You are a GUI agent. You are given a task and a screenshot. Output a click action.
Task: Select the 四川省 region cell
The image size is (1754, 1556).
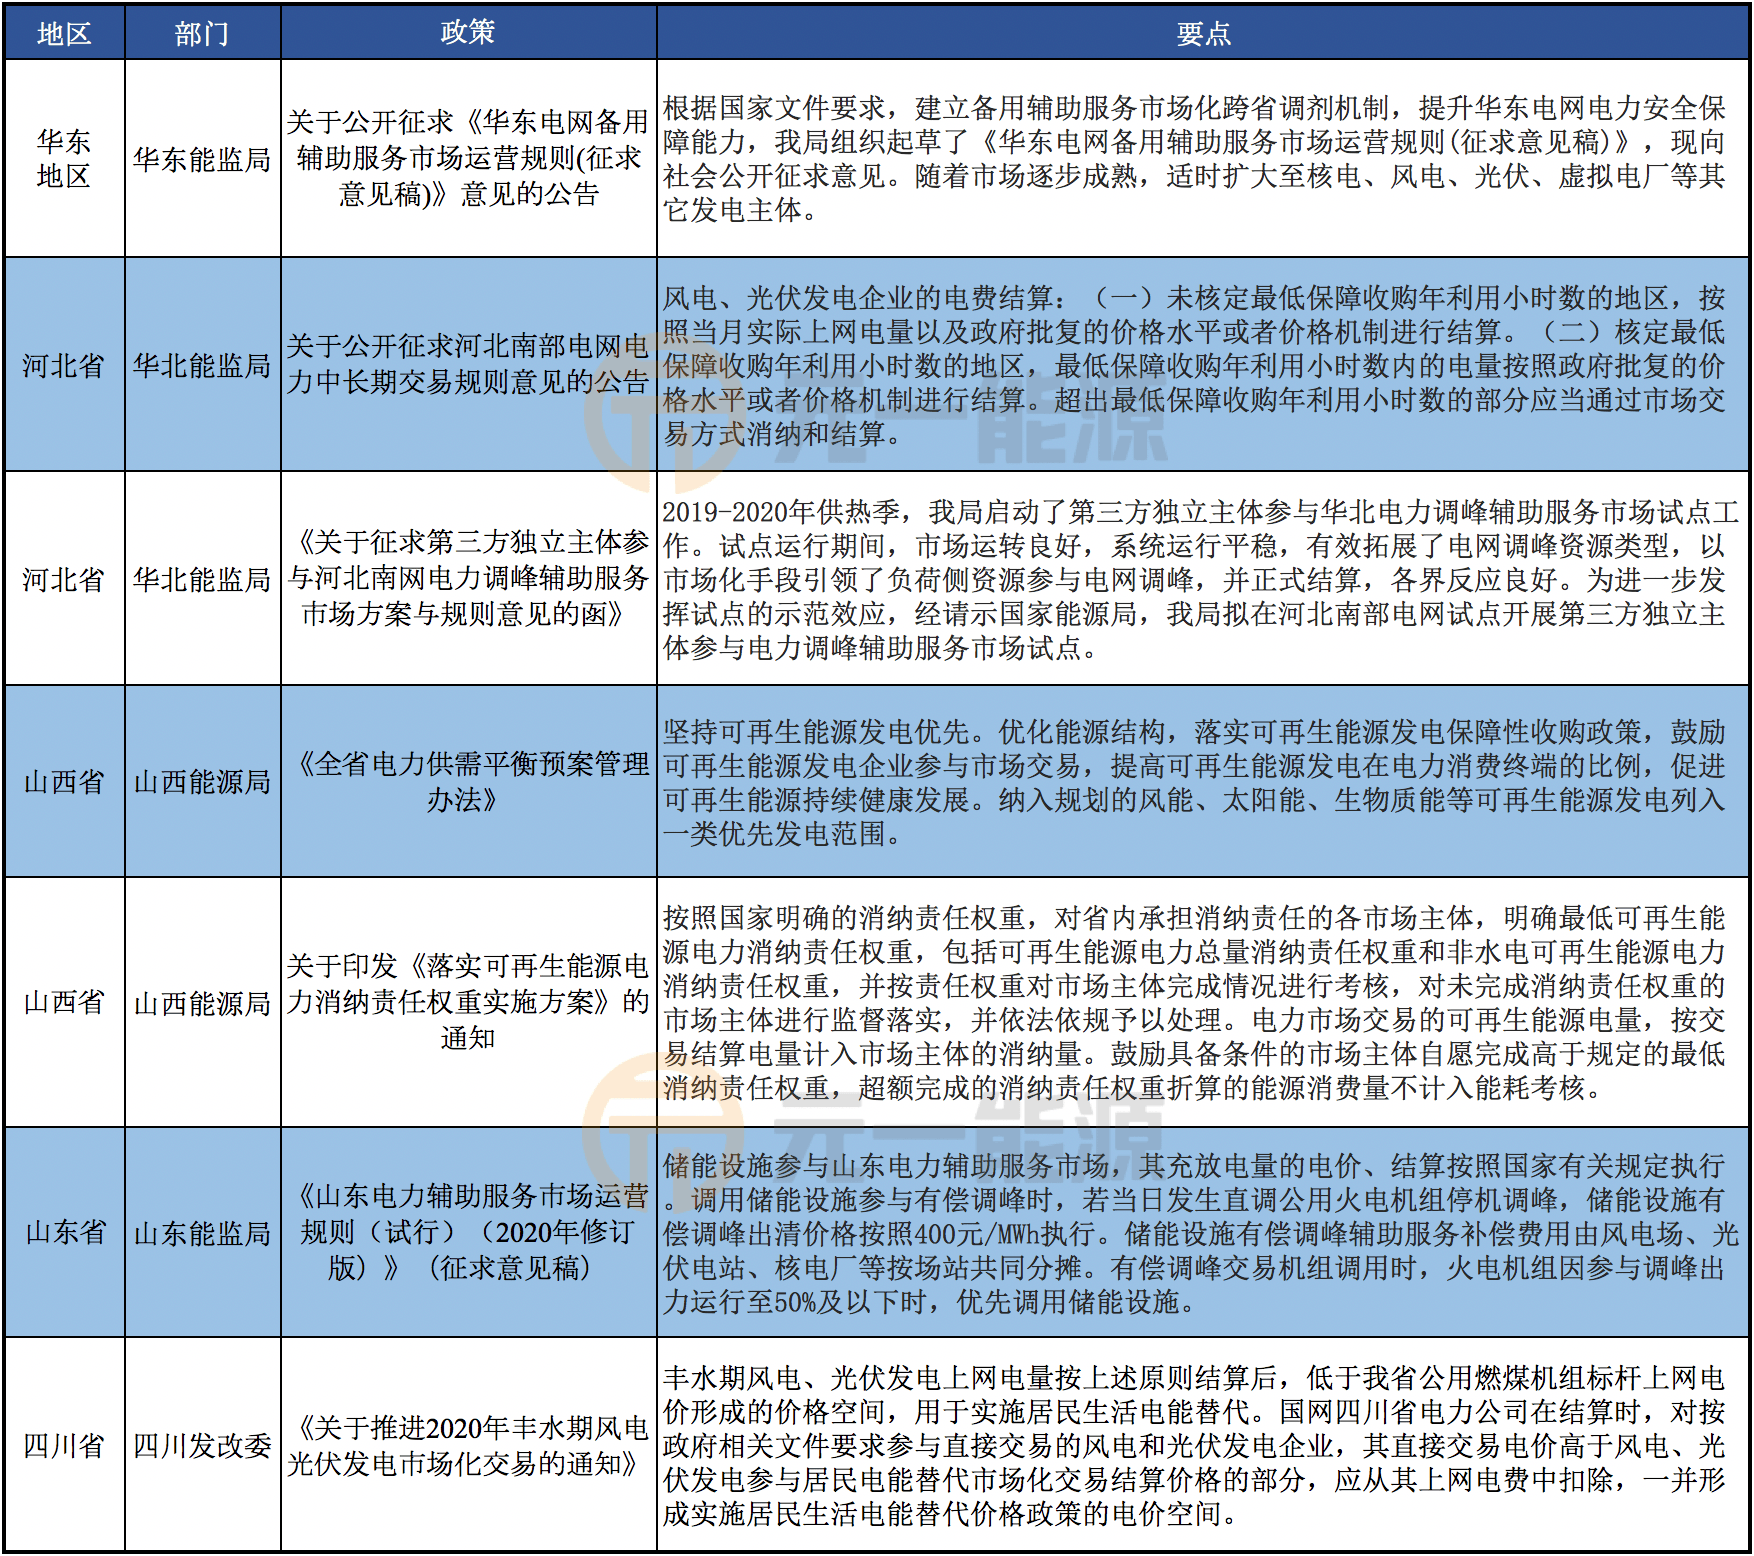64,1445
